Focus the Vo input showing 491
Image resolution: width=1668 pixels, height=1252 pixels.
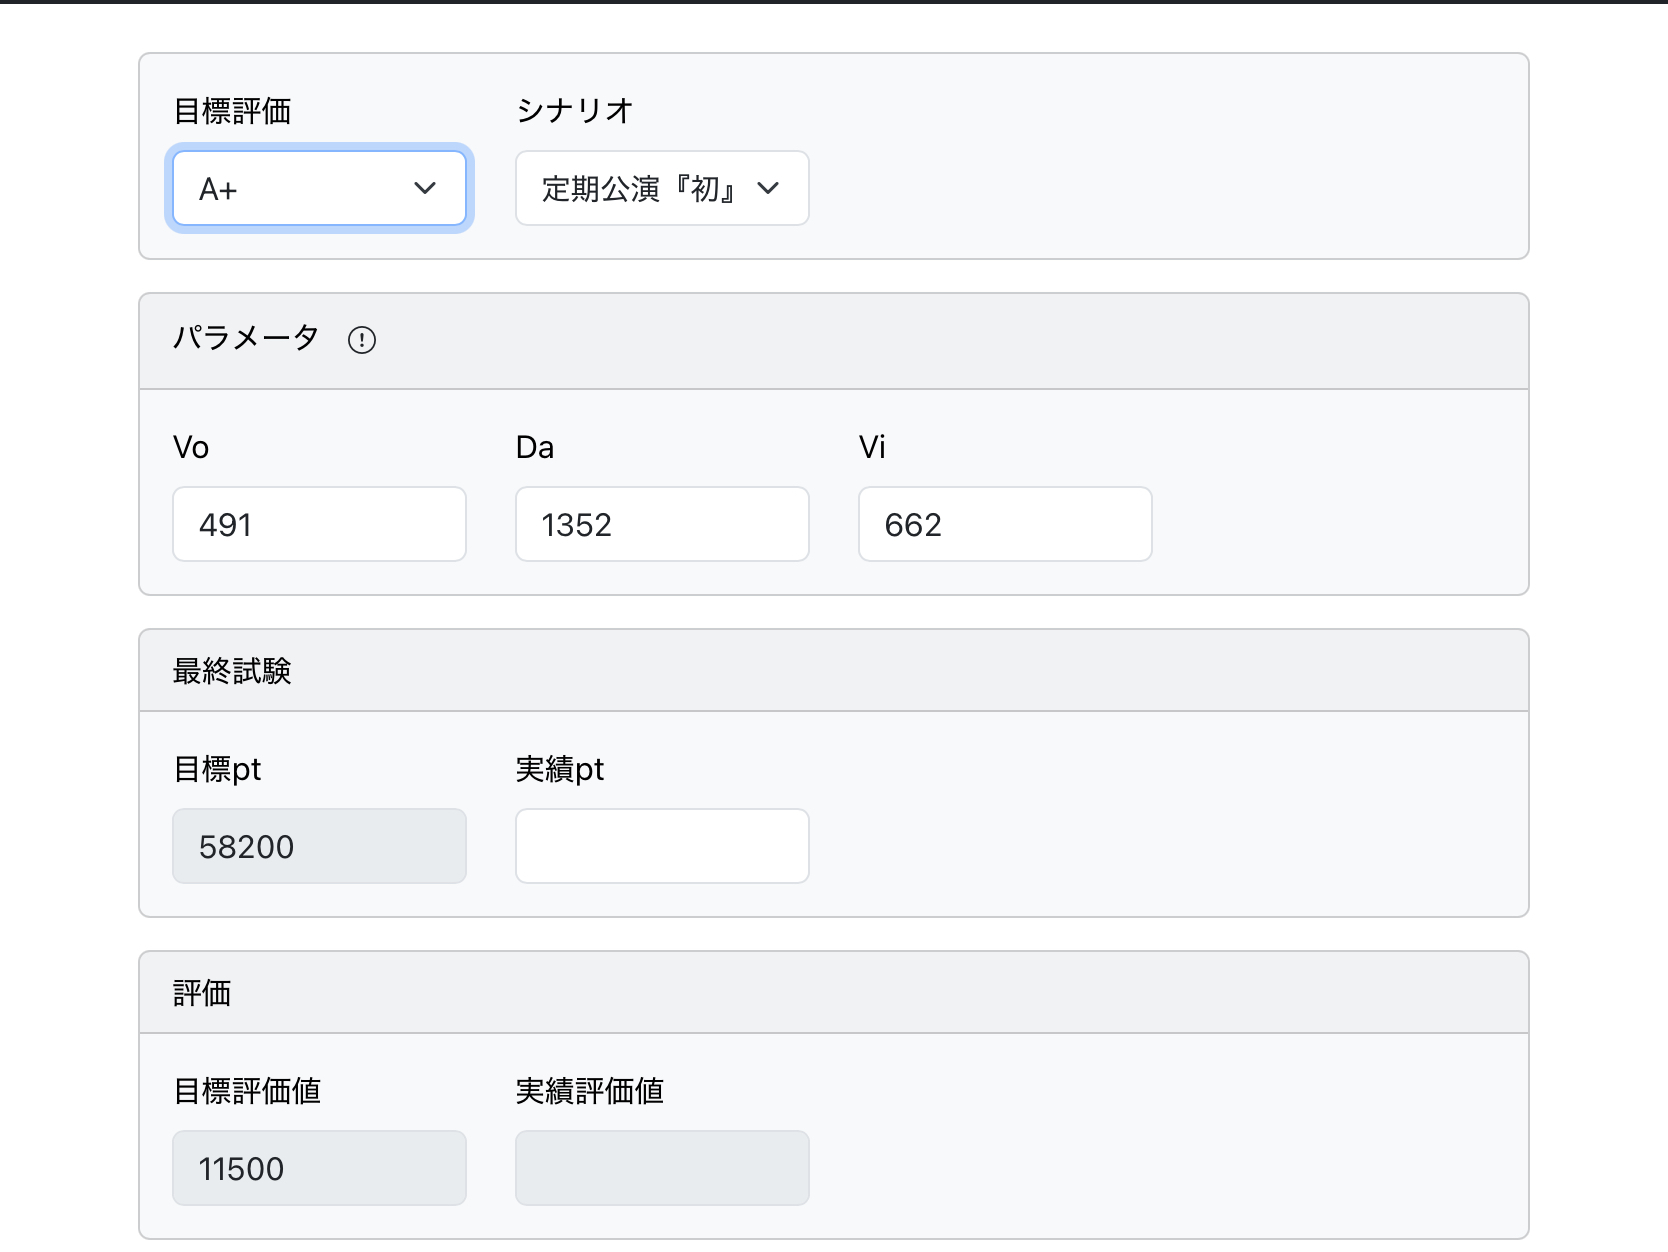(319, 525)
